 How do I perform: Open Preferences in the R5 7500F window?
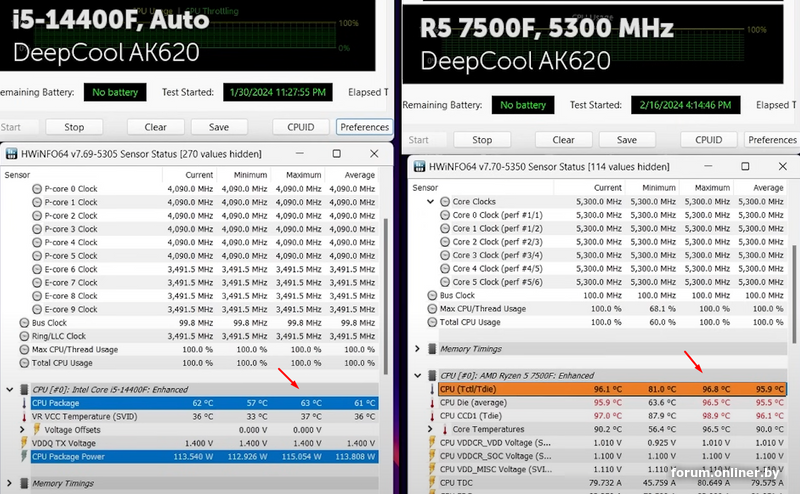point(772,140)
